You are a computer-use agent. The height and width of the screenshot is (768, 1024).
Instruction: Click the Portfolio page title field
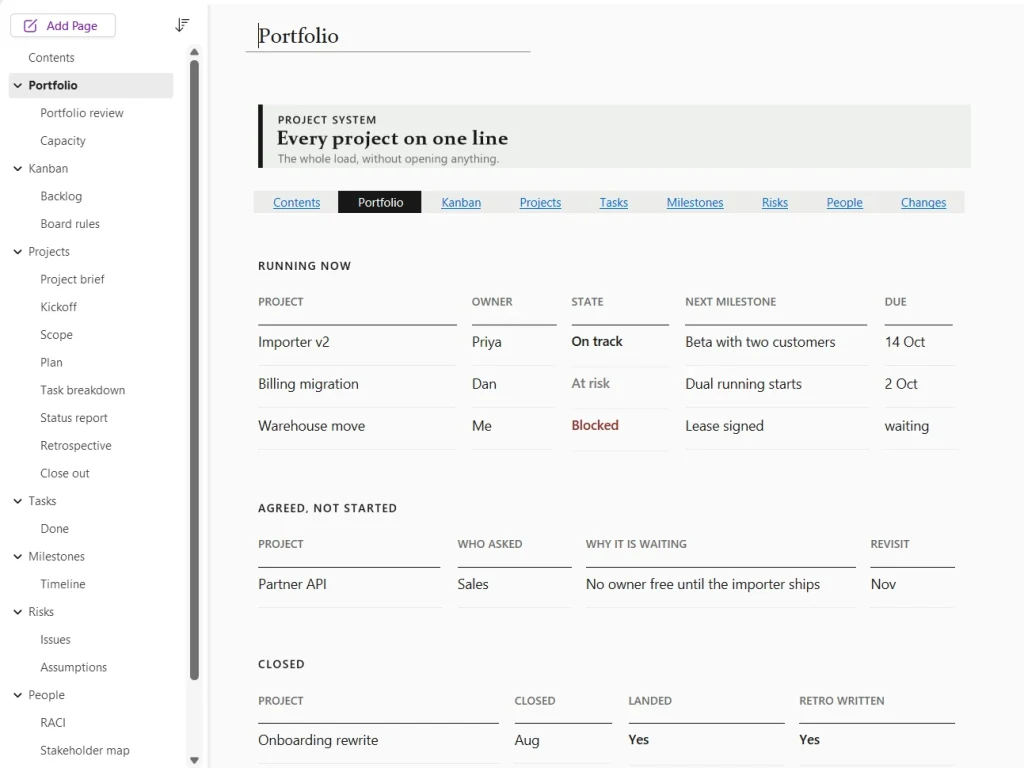point(388,35)
